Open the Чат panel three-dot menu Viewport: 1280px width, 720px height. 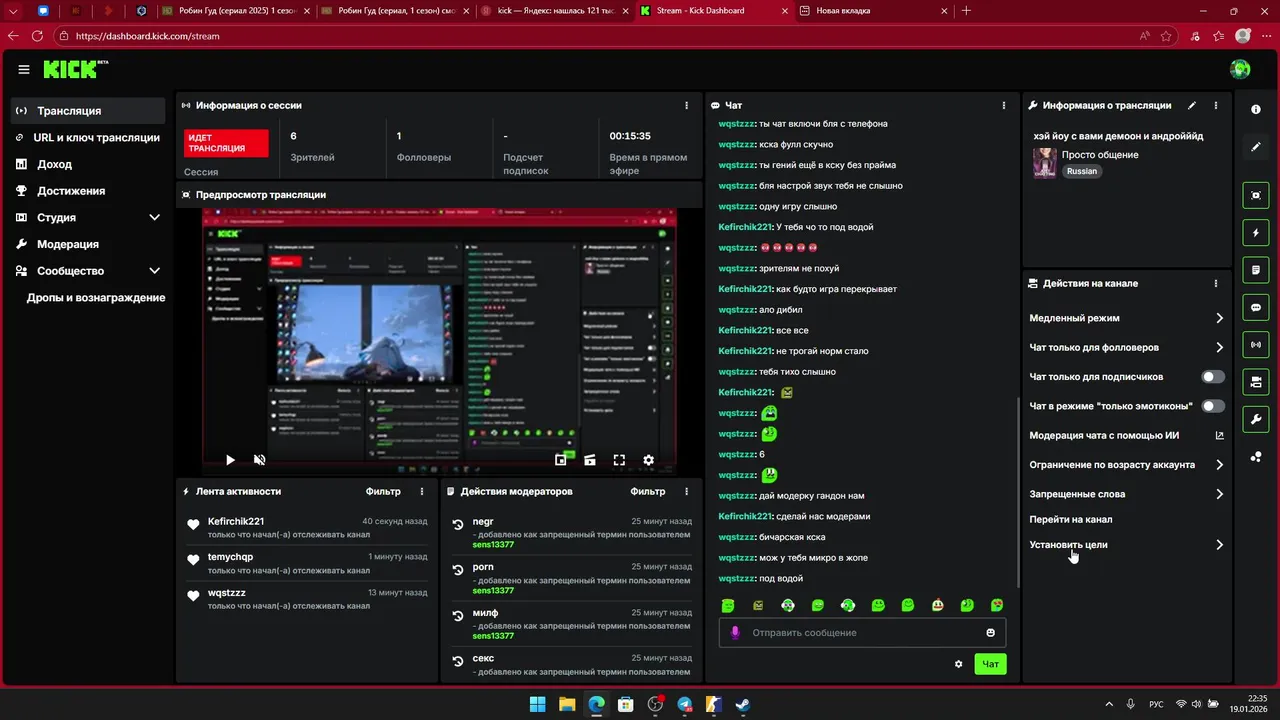(x=1004, y=105)
